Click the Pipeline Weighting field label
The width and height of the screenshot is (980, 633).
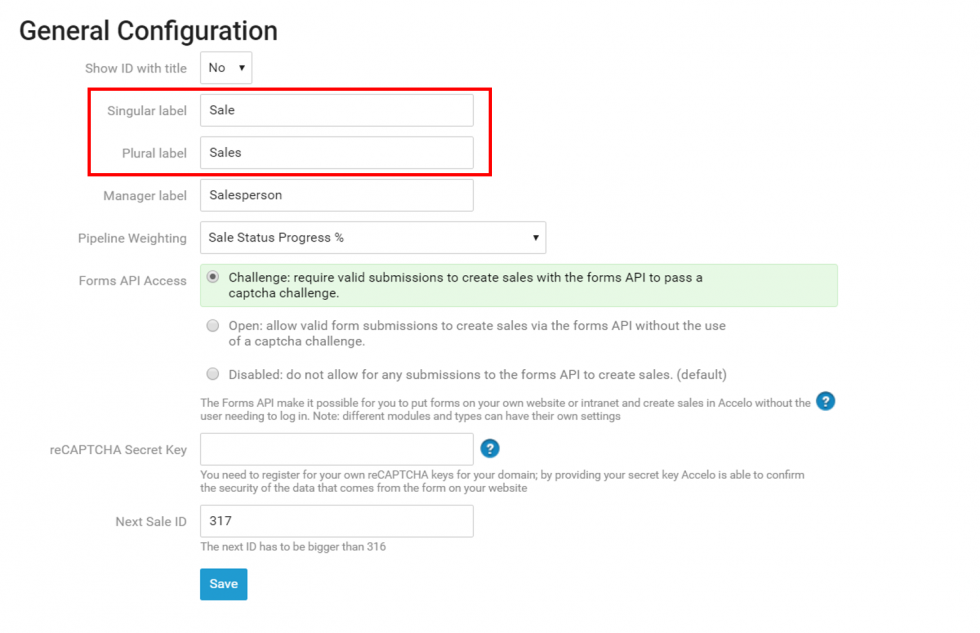coord(132,238)
